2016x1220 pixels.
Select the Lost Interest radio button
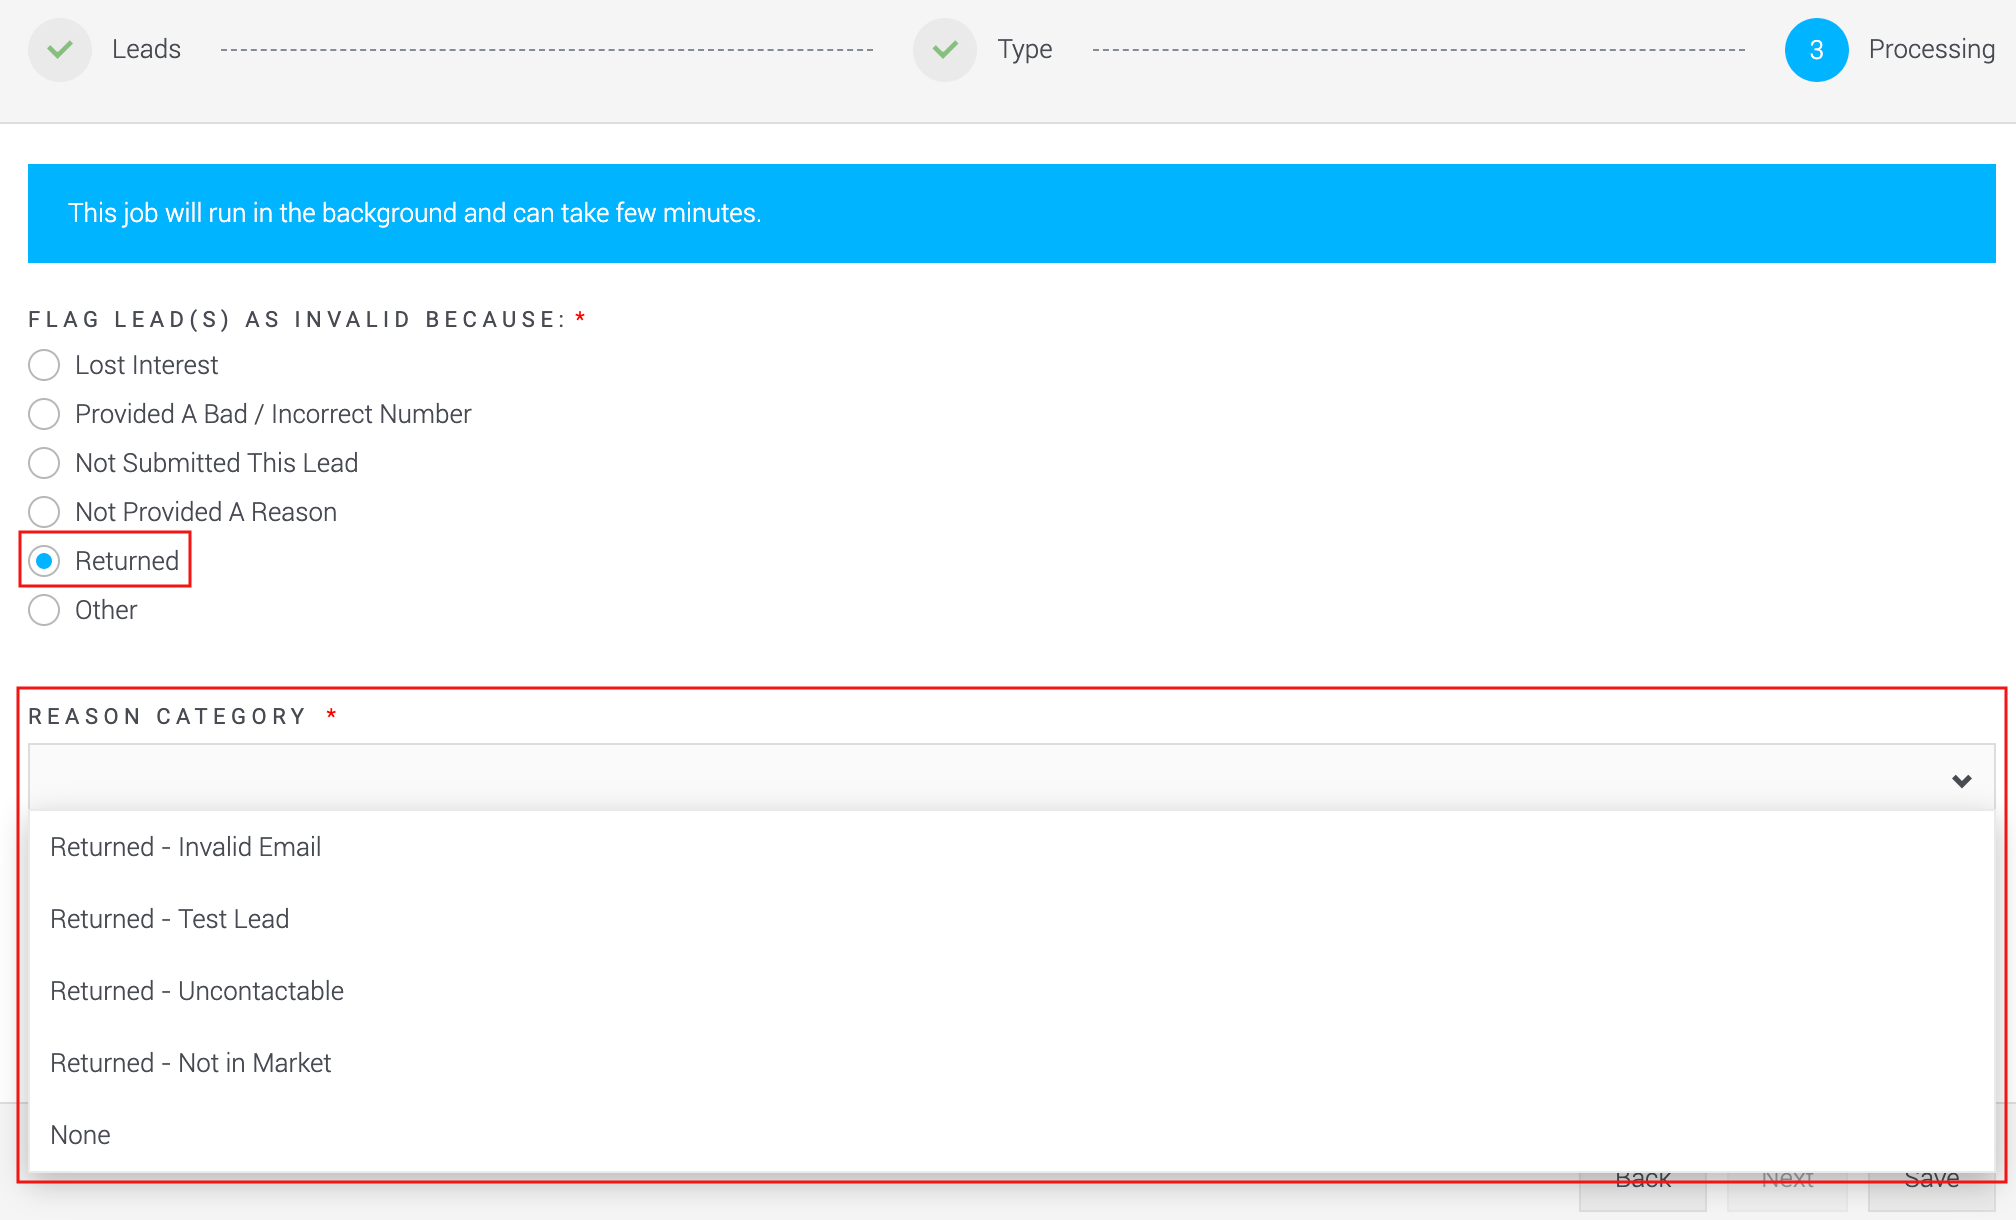click(44, 365)
